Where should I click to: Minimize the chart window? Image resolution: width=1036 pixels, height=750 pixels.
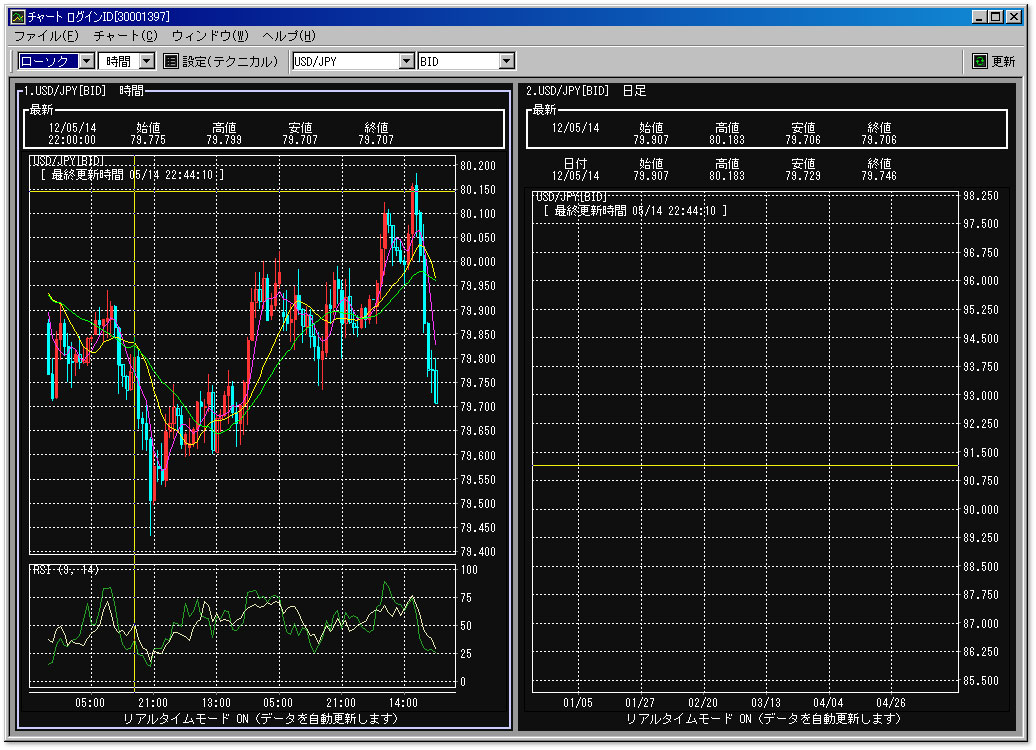click(x=980, y=17)
